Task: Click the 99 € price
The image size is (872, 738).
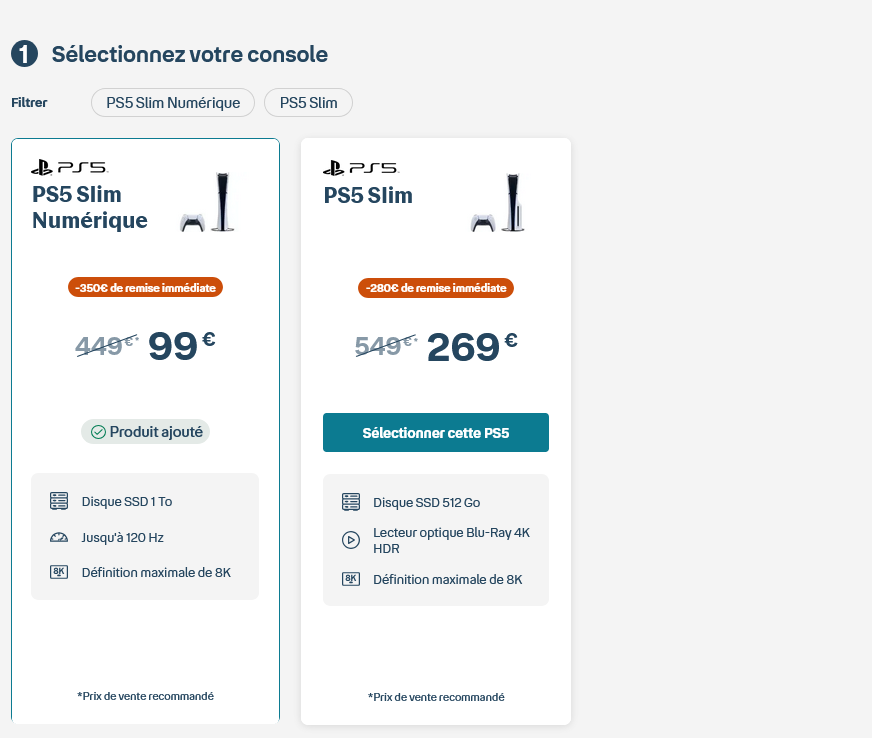Action: point(181,346)
